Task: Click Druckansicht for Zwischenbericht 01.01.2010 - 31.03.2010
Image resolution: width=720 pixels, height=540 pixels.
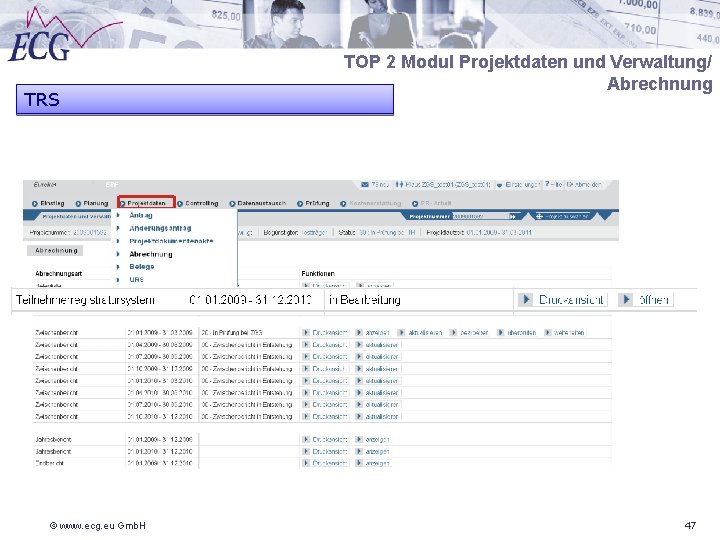Action: coord(325,381)
